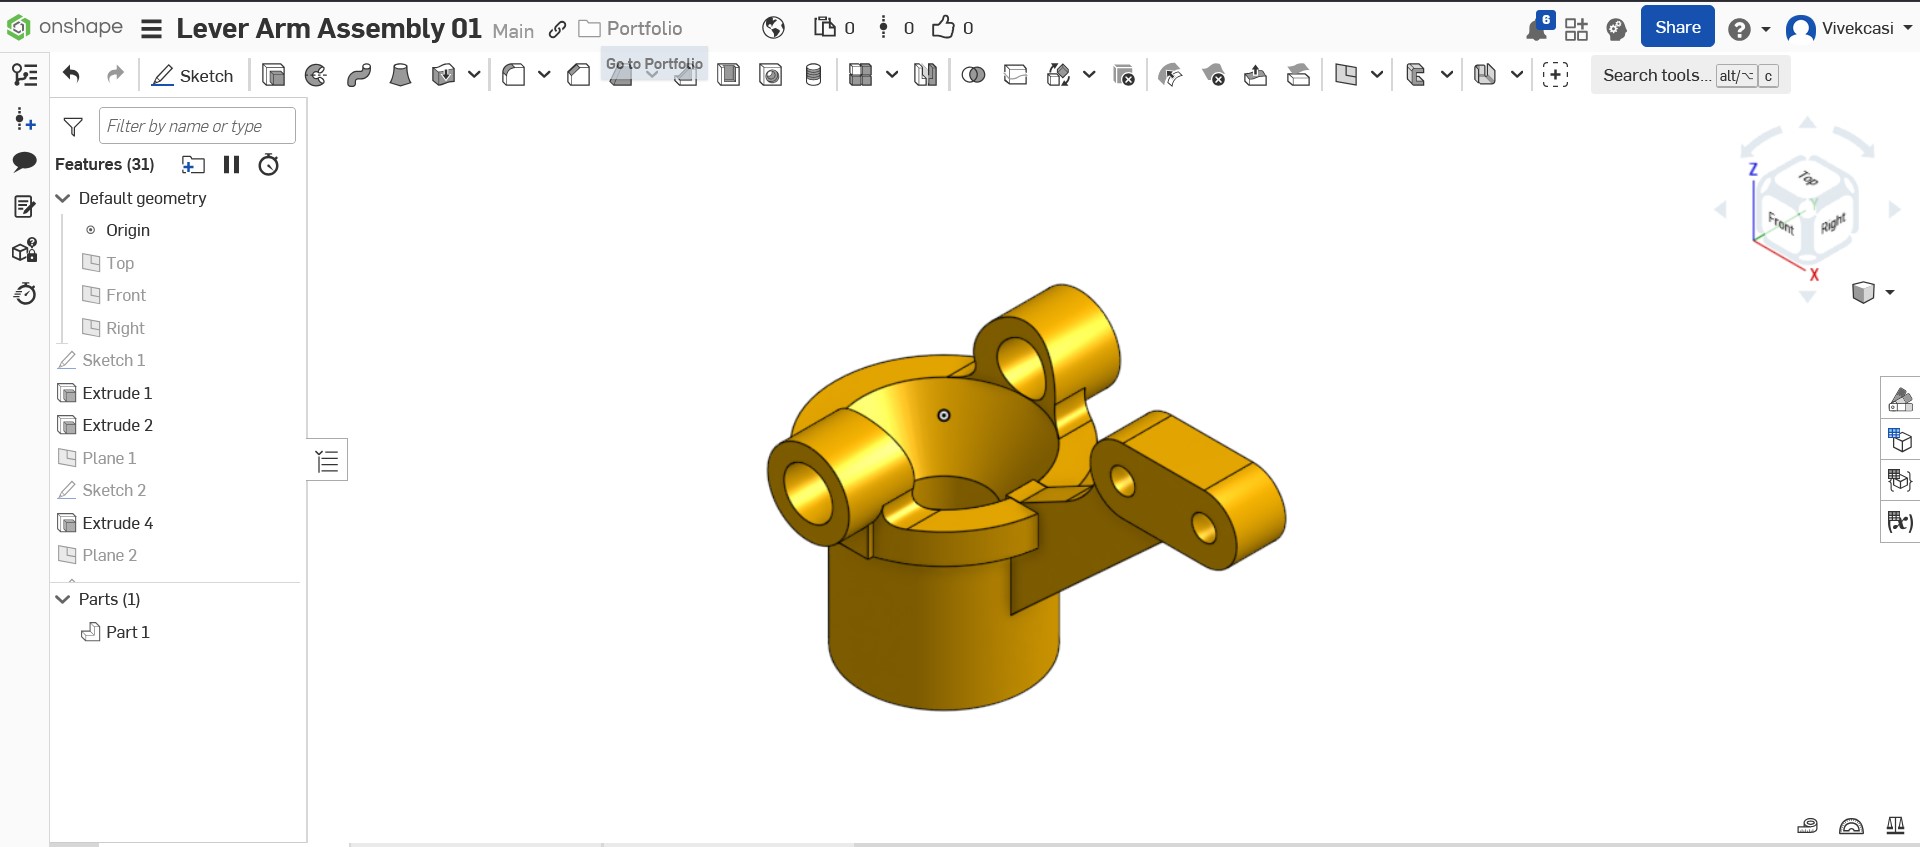Click the Search tools box
Image resolution: width=1920 pixels, height=847 pixels.
point(1690,75)
